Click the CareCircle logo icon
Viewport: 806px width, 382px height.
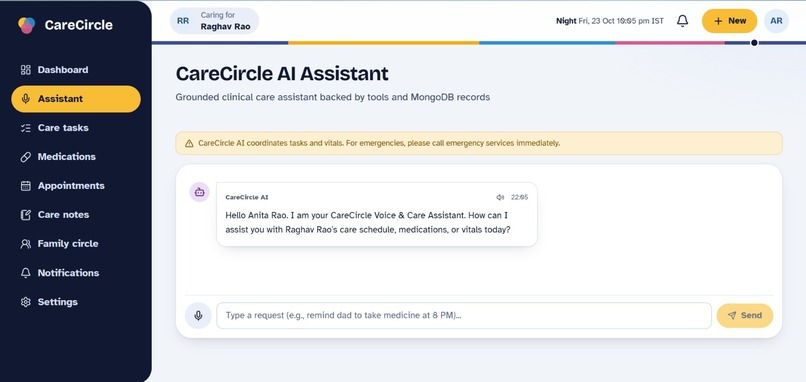(26, 25)
